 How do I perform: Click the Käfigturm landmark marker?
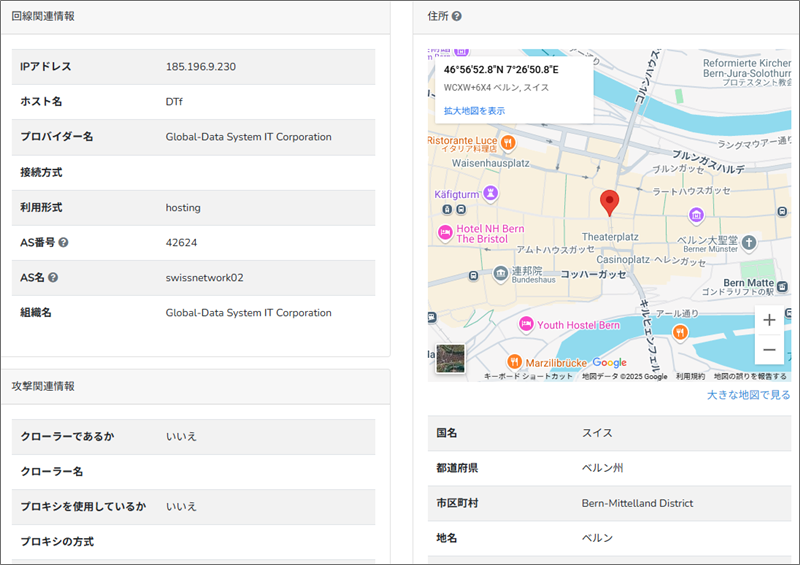tap(491, 193)
